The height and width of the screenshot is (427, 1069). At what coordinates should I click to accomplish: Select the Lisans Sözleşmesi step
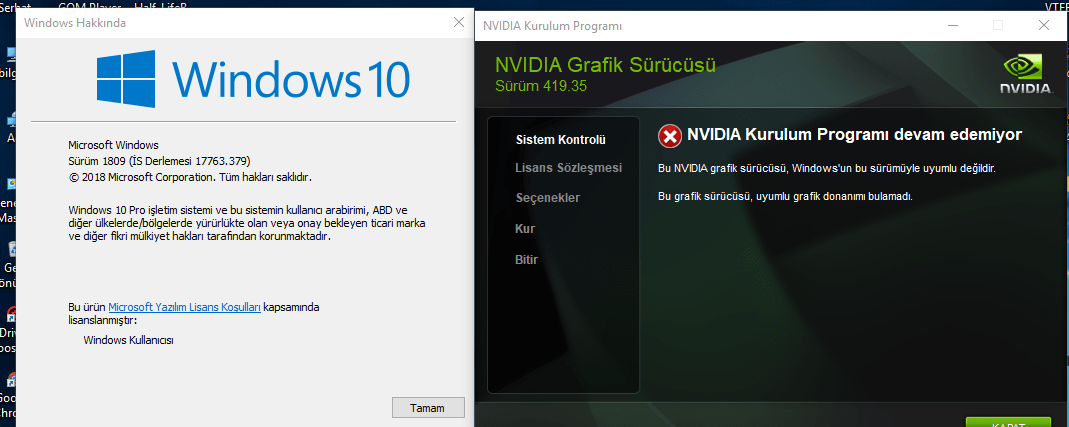point(569,168)
